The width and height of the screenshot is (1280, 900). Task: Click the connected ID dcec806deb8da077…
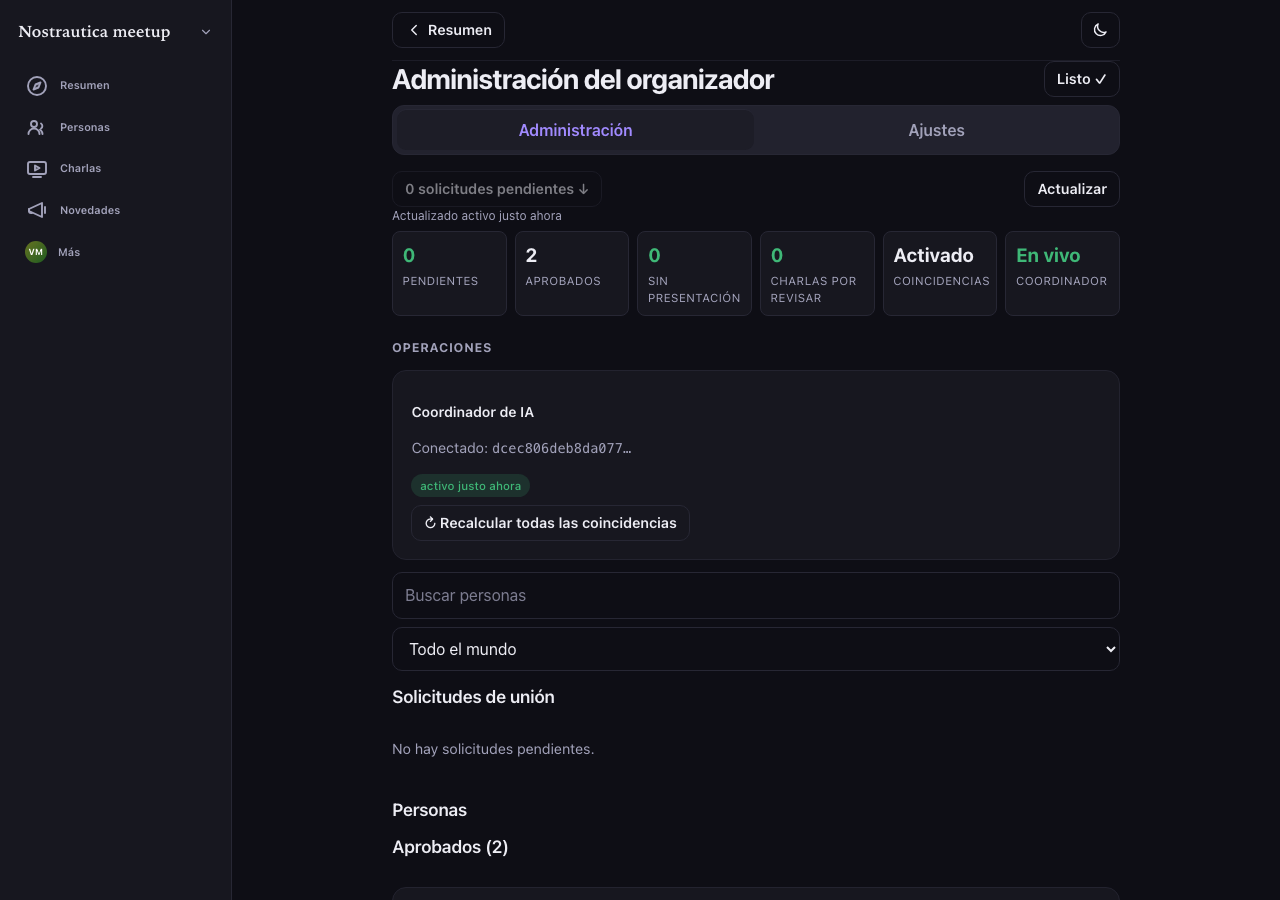[562, 448]
